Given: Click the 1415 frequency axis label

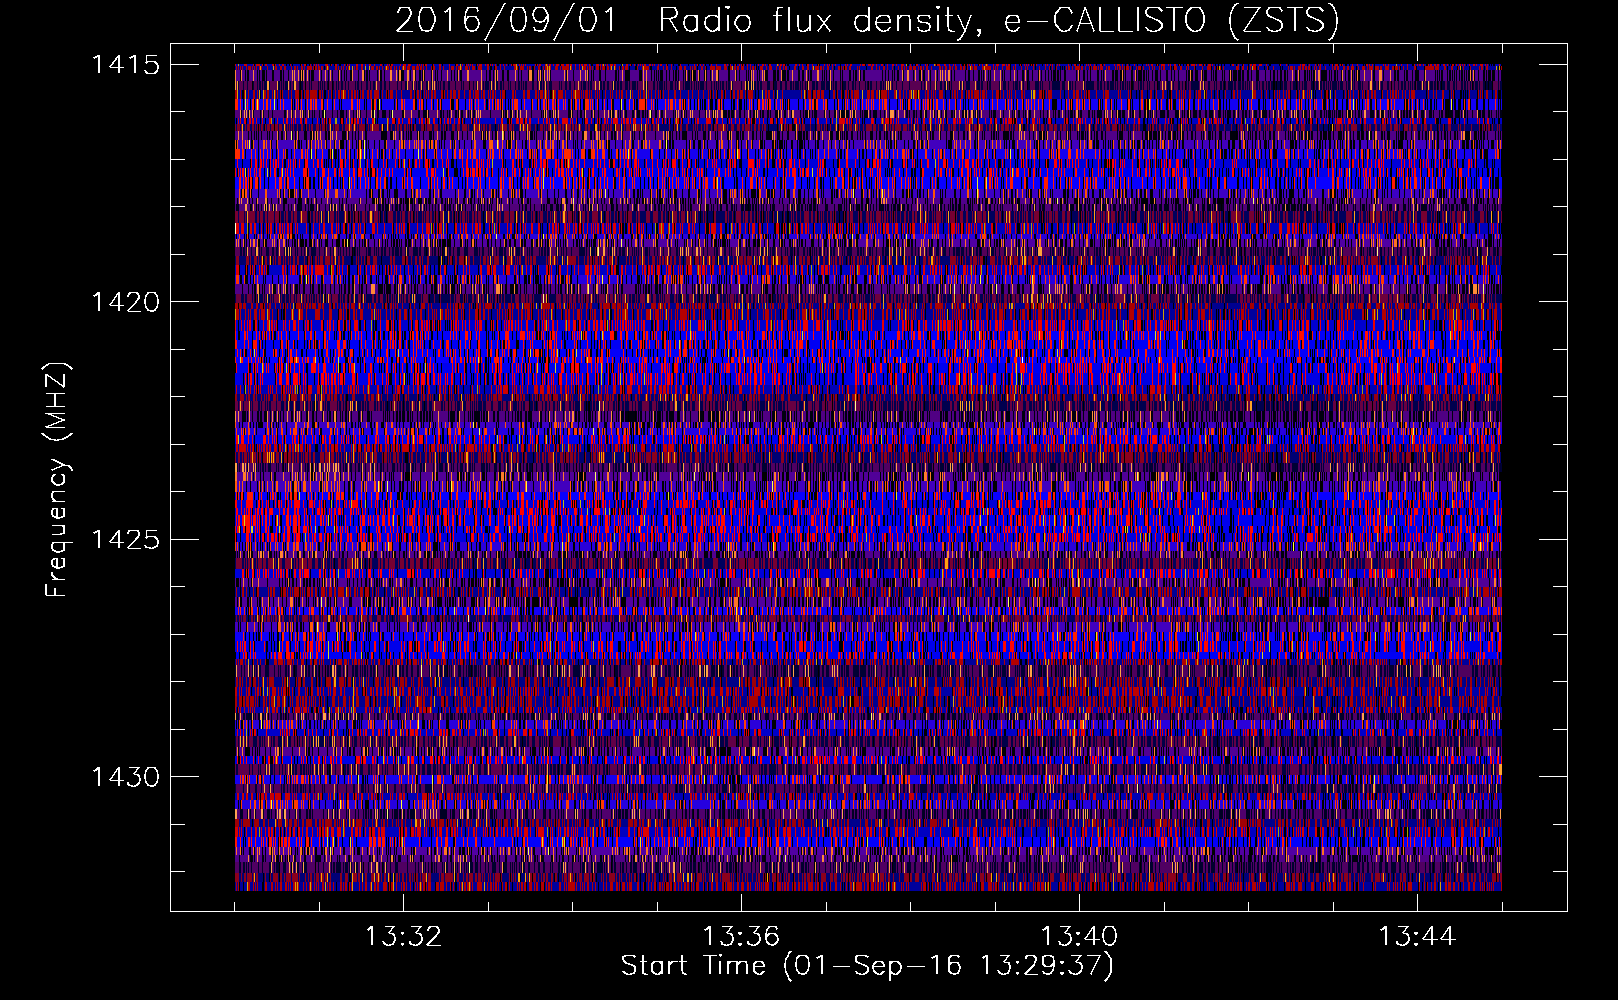Looking at the screenshot, I should click(x=126, y=65).
